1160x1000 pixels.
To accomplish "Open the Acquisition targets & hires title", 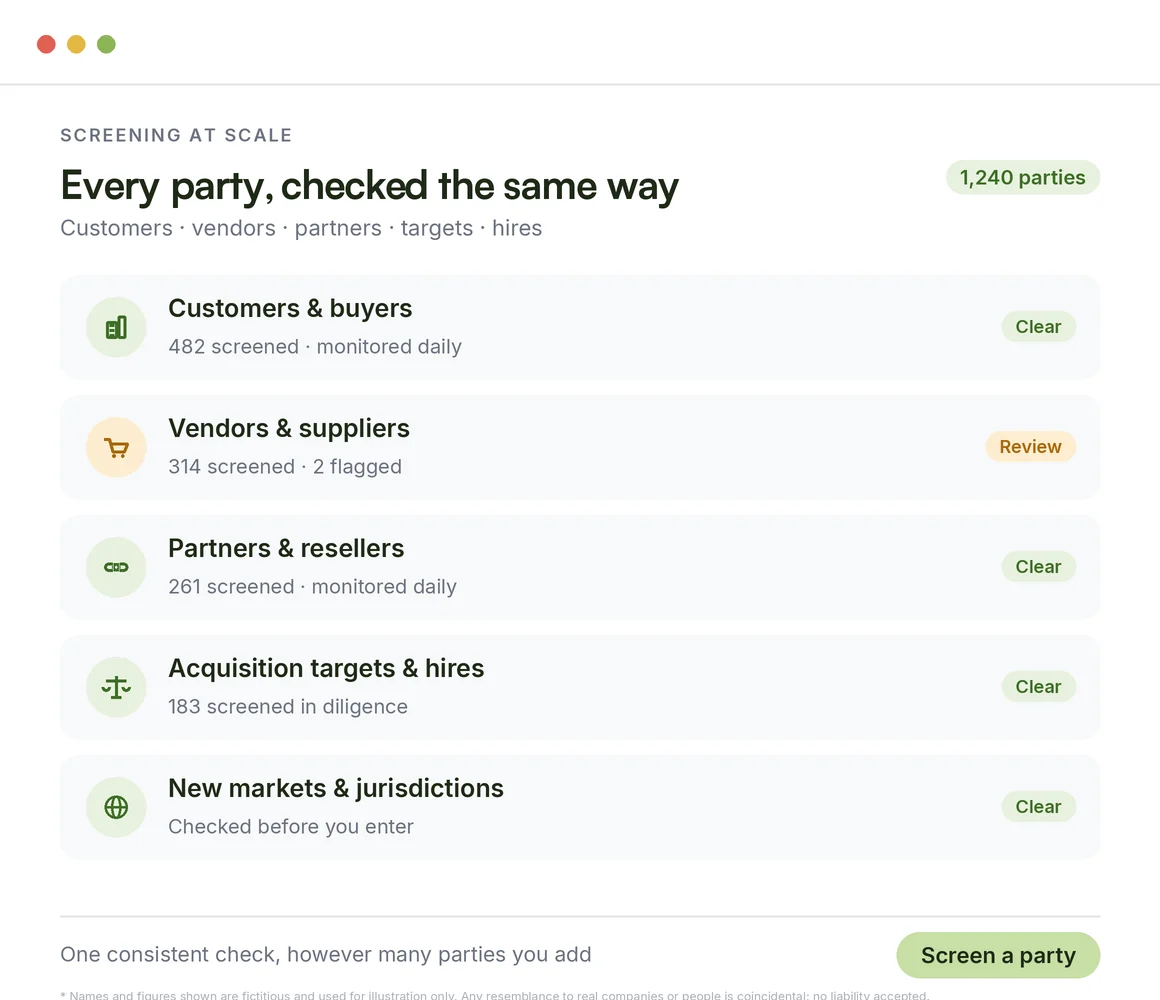I will pos(326,668).
